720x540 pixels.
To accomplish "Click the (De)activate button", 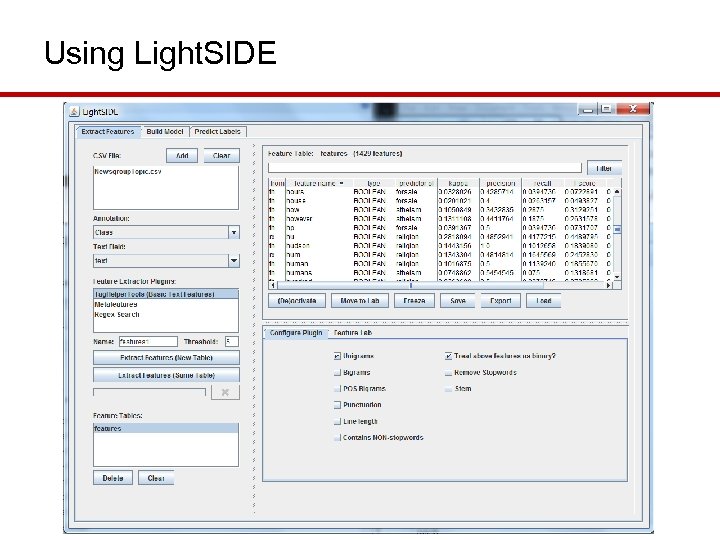I will point(297,301).
